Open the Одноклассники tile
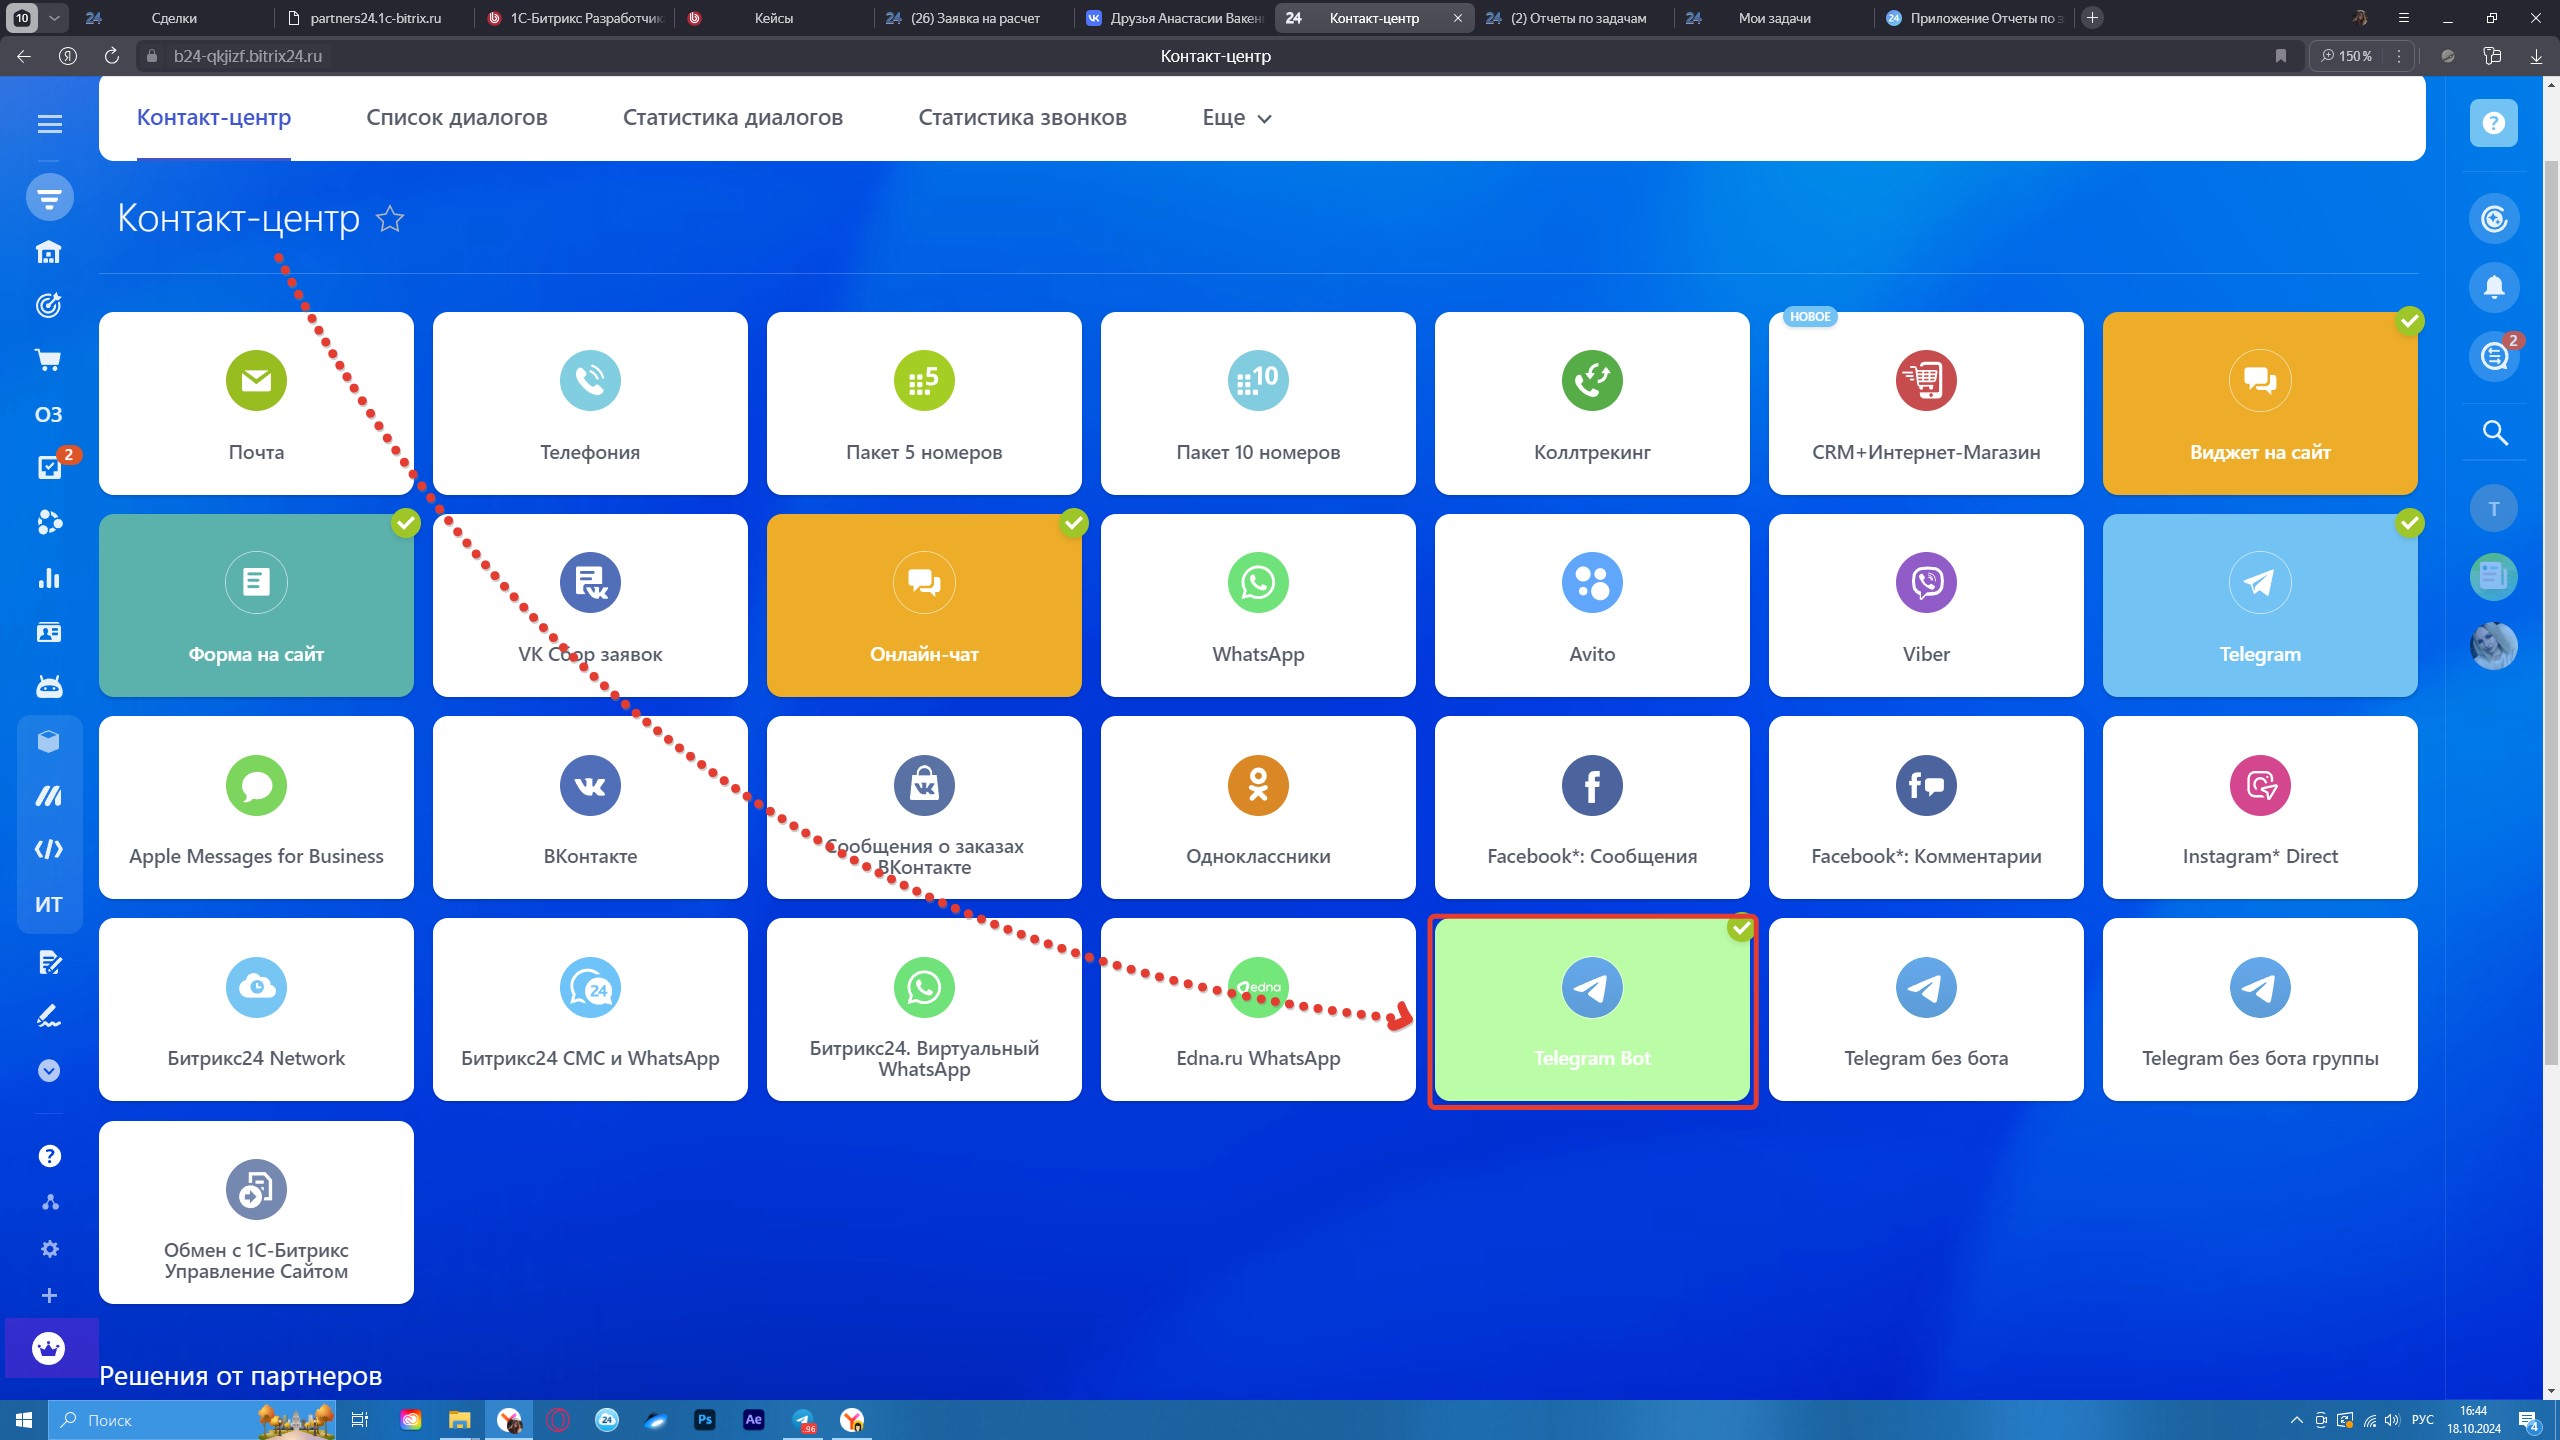 click(1258, 807)
